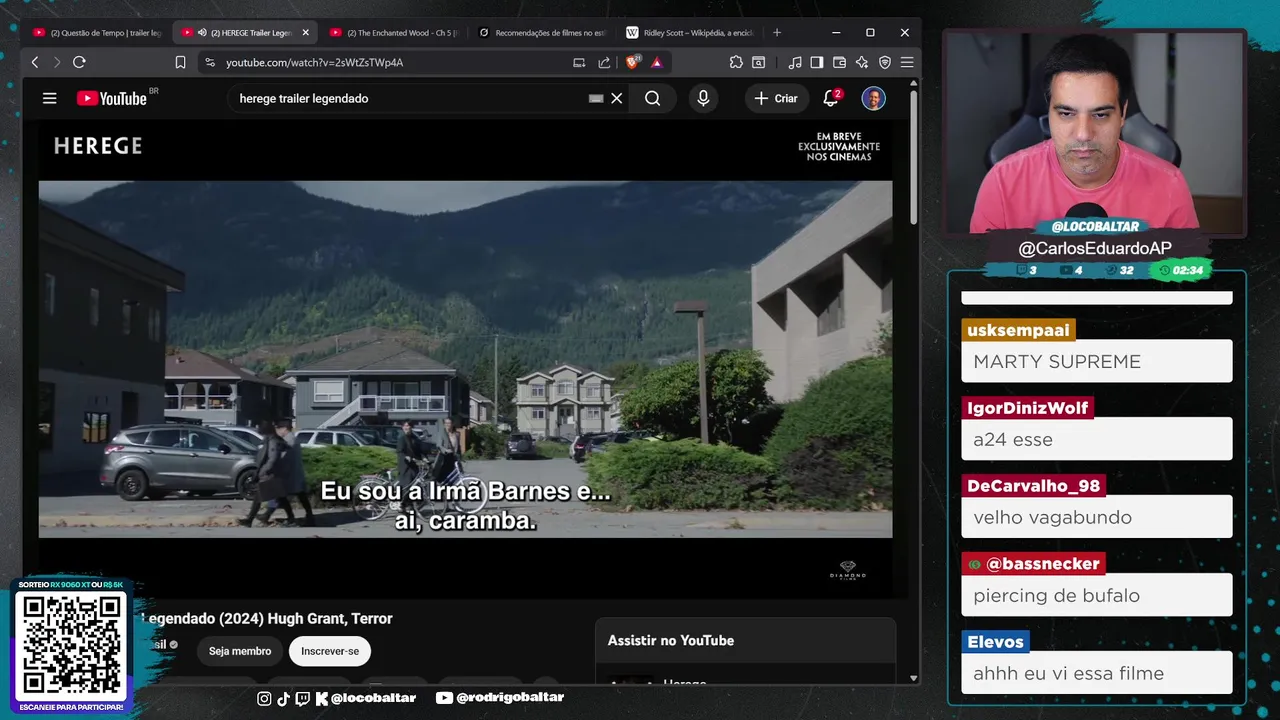Close the HEREGE Trailer tab
The width and height of the screenshot is (1280, 720).
pos(305,32)
